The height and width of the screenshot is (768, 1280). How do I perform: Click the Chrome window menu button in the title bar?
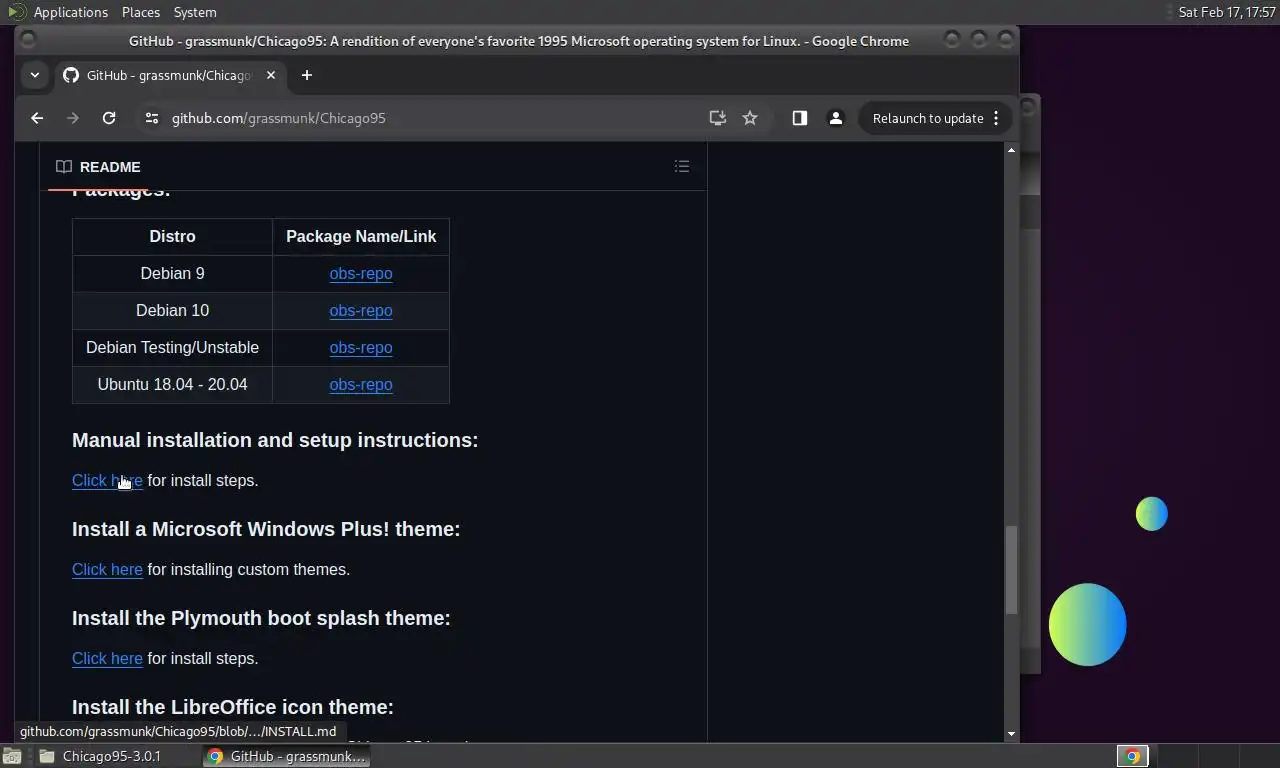pyautogui.click(x=28, y=40)
